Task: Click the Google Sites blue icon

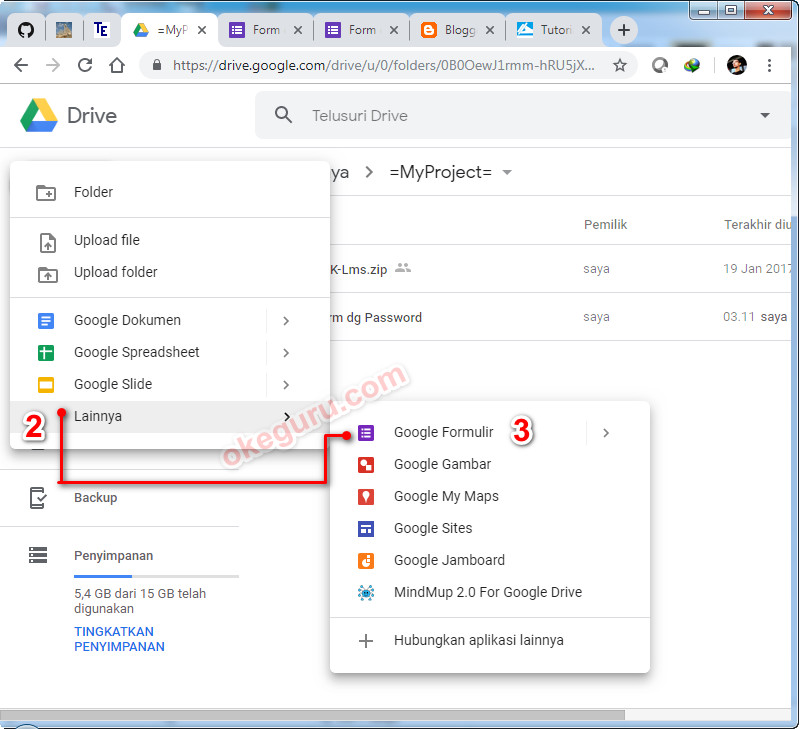Action: (366, 529)
